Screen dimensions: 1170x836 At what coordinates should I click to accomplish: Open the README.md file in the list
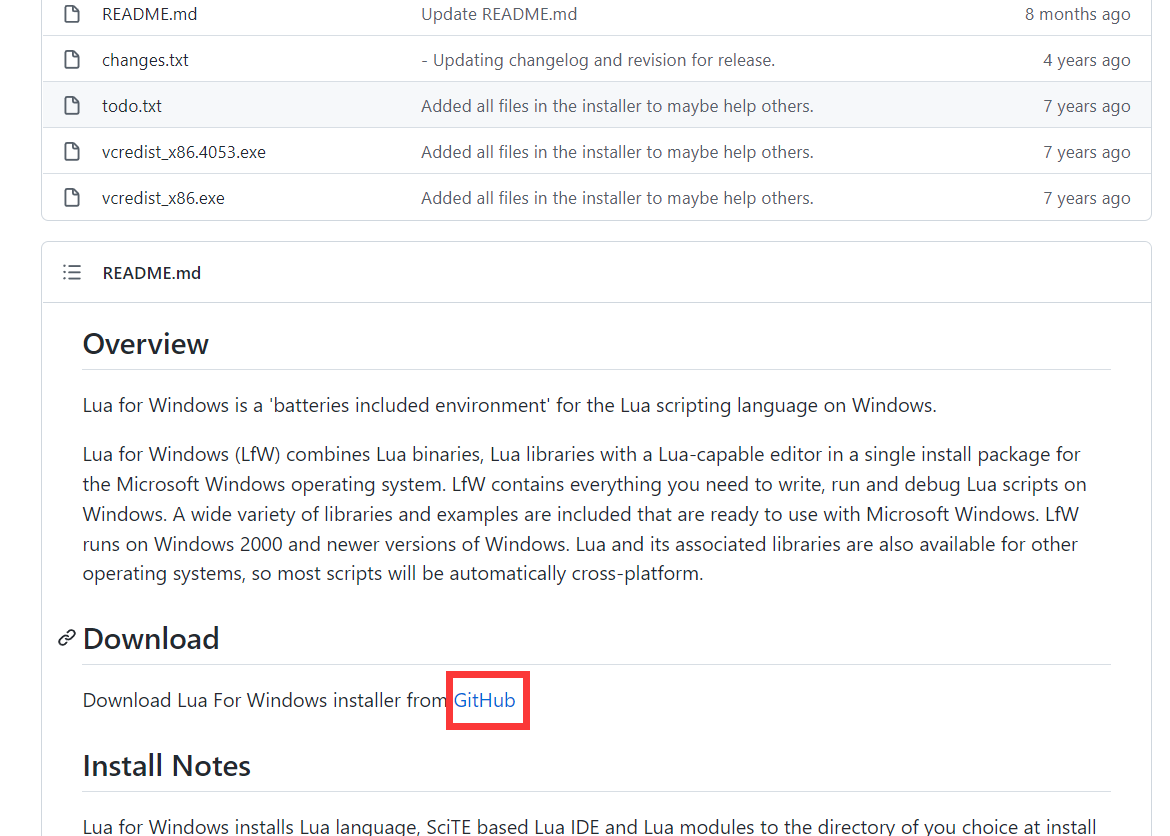click(x=150, y=14)
